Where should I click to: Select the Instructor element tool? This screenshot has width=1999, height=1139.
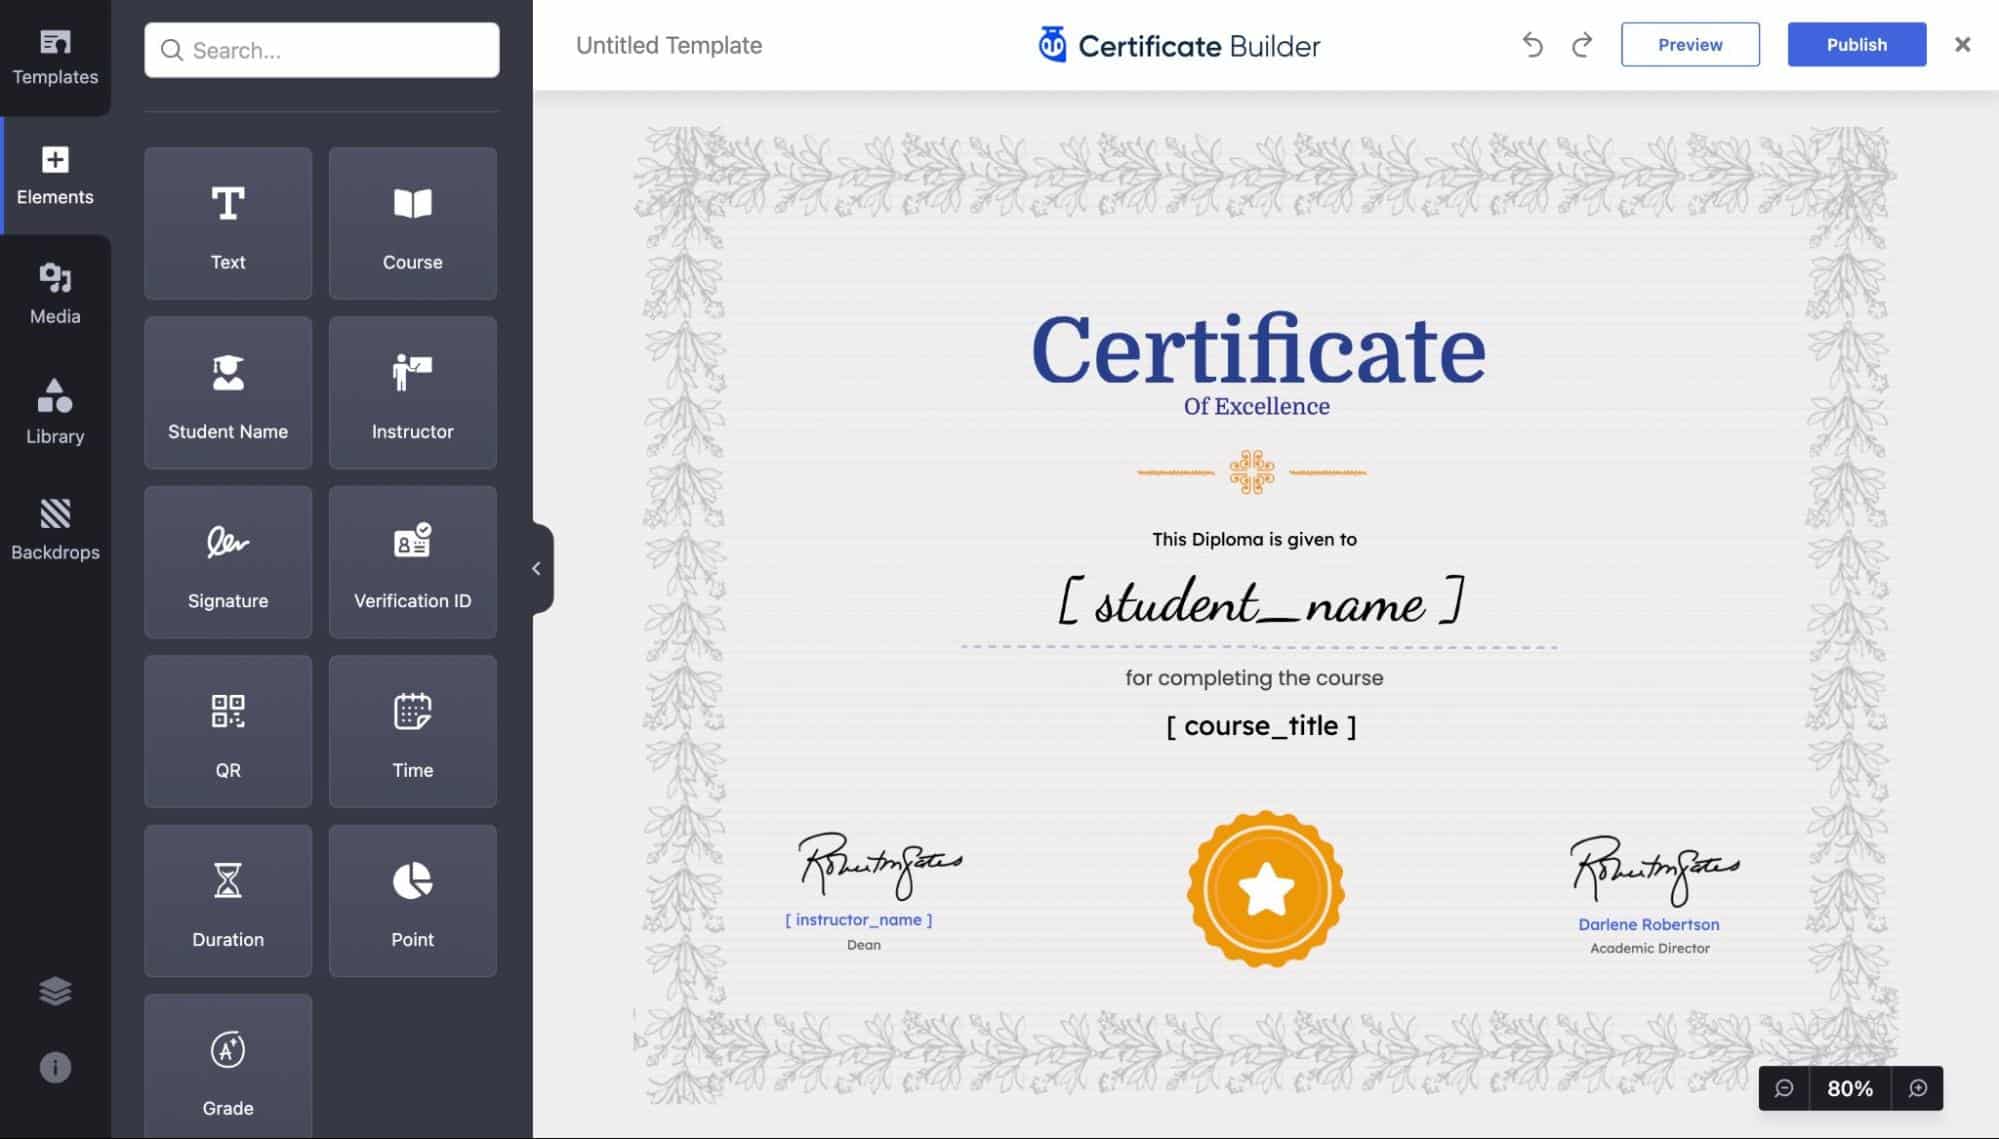click(412, 392)
